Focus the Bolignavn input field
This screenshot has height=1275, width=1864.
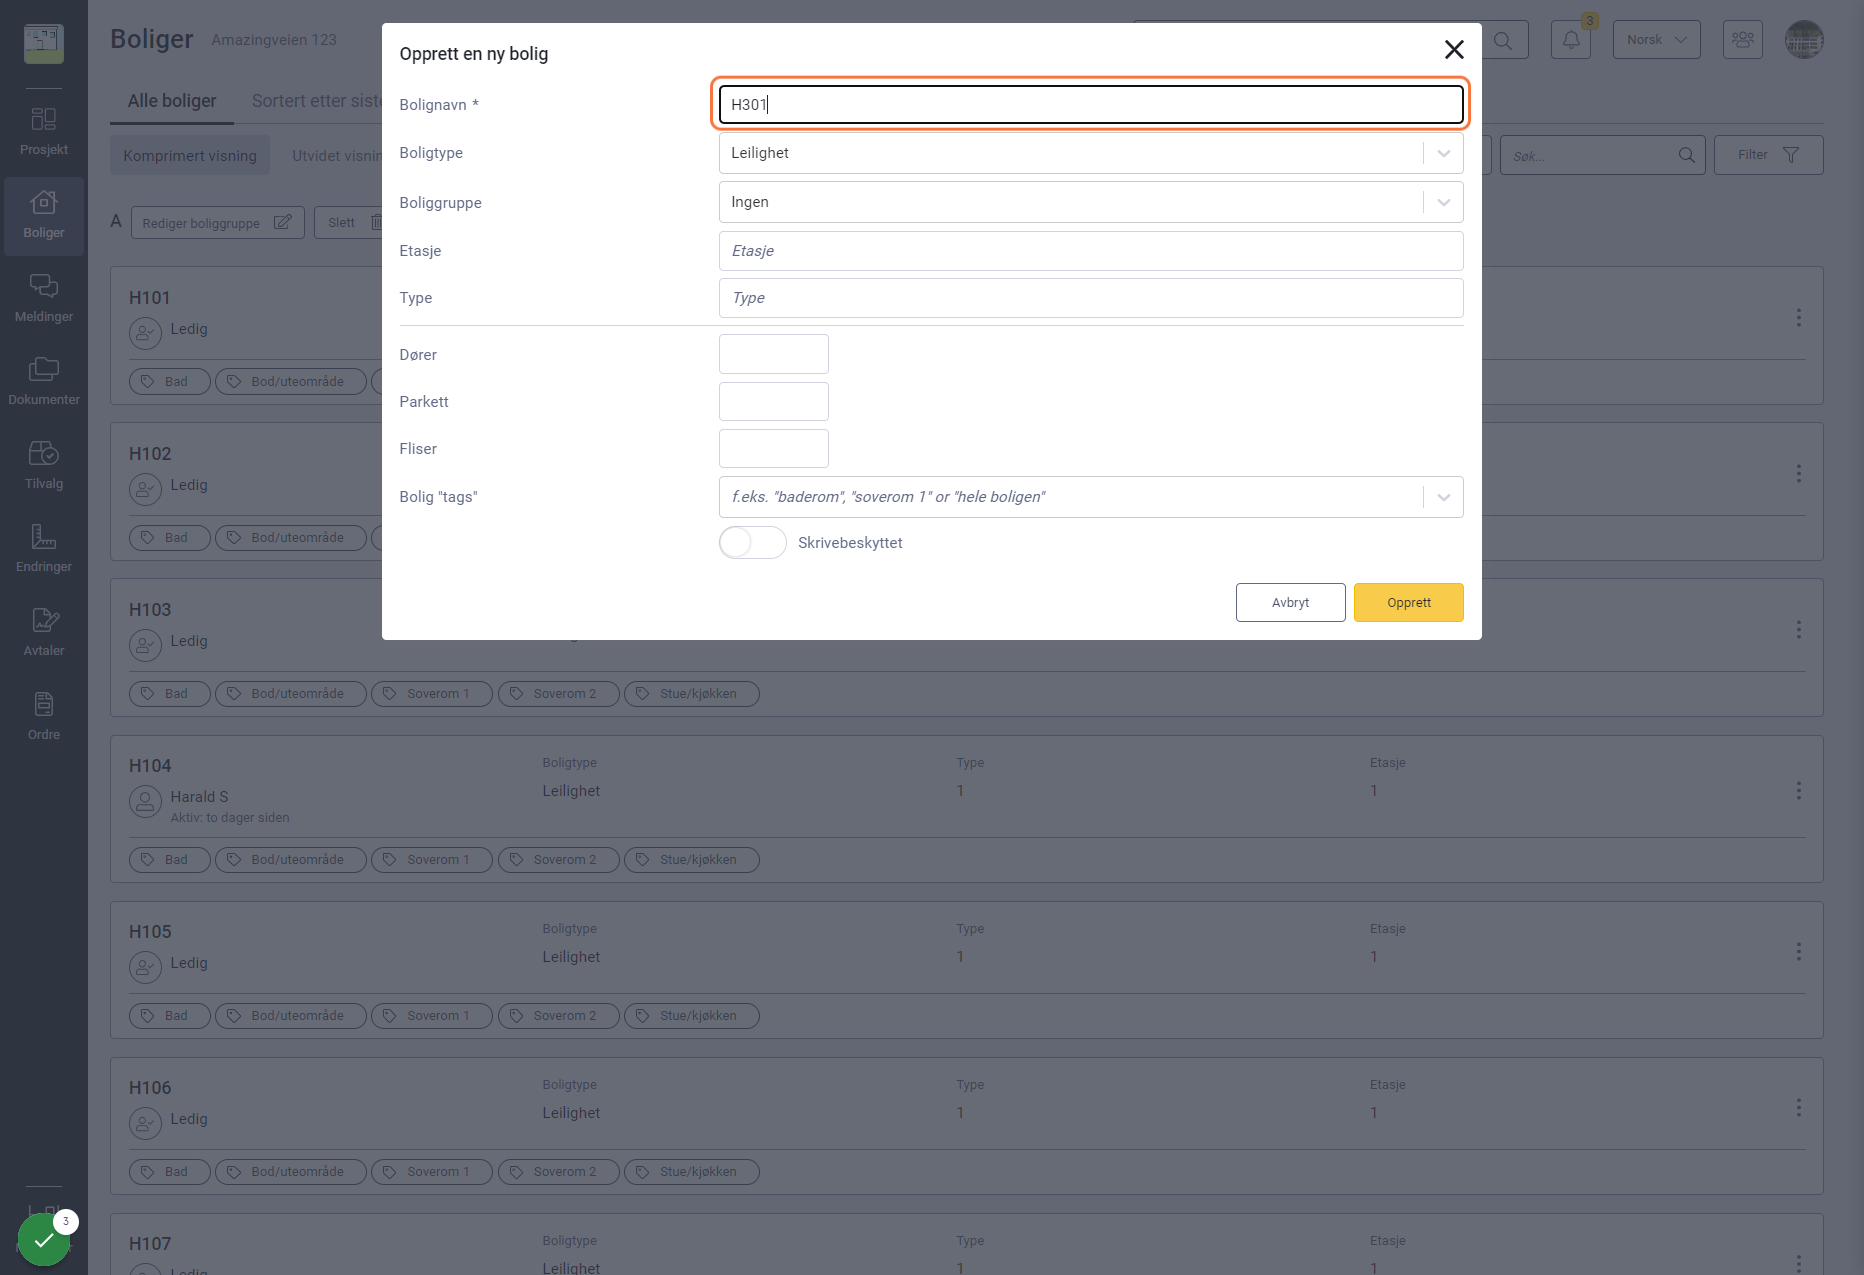coord(1091,105)
